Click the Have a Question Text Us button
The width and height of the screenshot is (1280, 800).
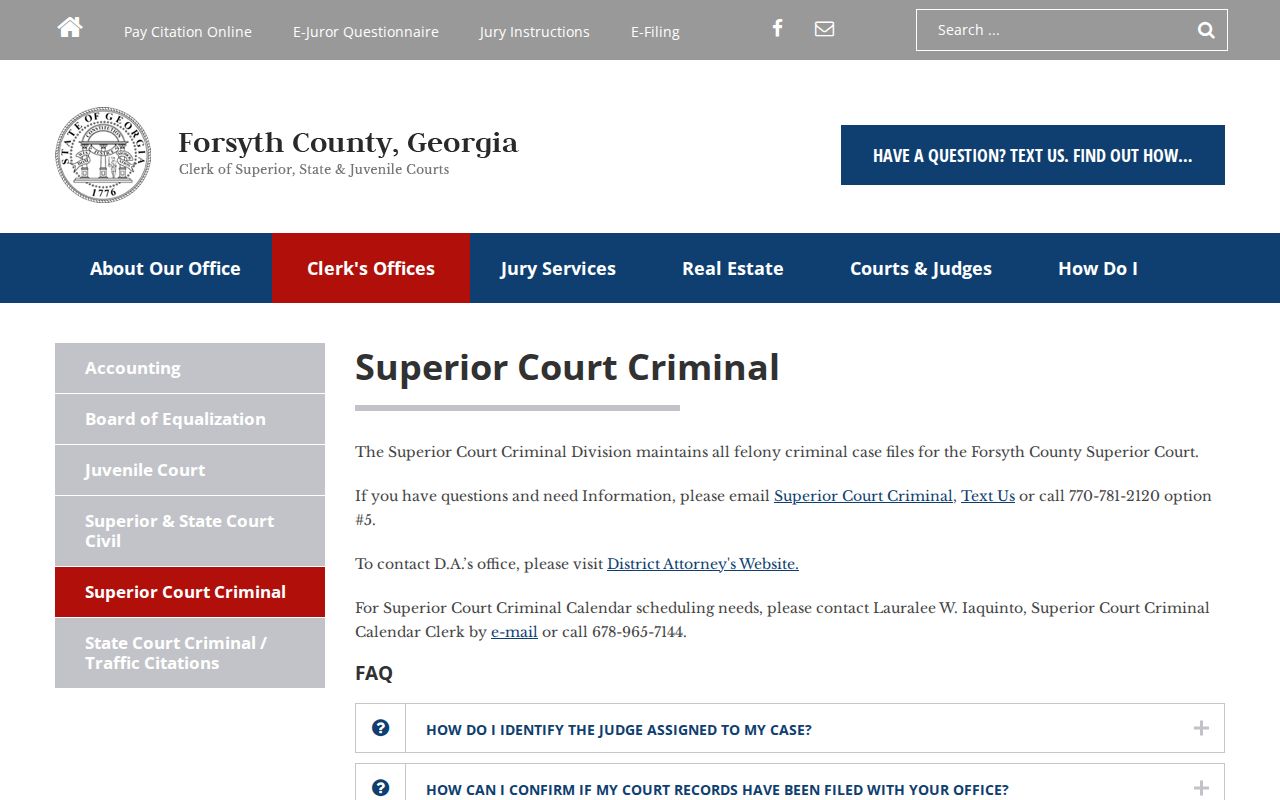(1033, 155)
